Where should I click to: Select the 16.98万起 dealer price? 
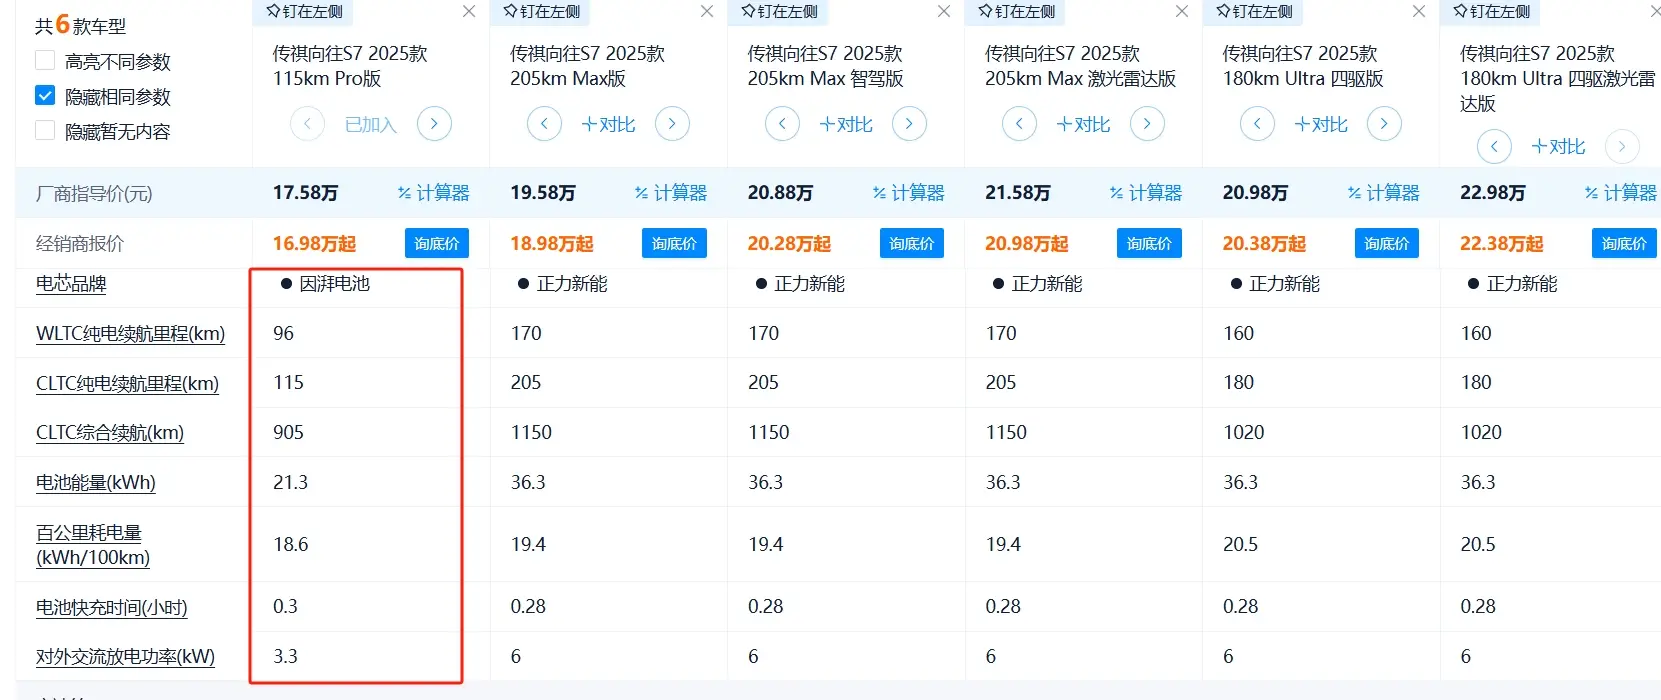314,244
